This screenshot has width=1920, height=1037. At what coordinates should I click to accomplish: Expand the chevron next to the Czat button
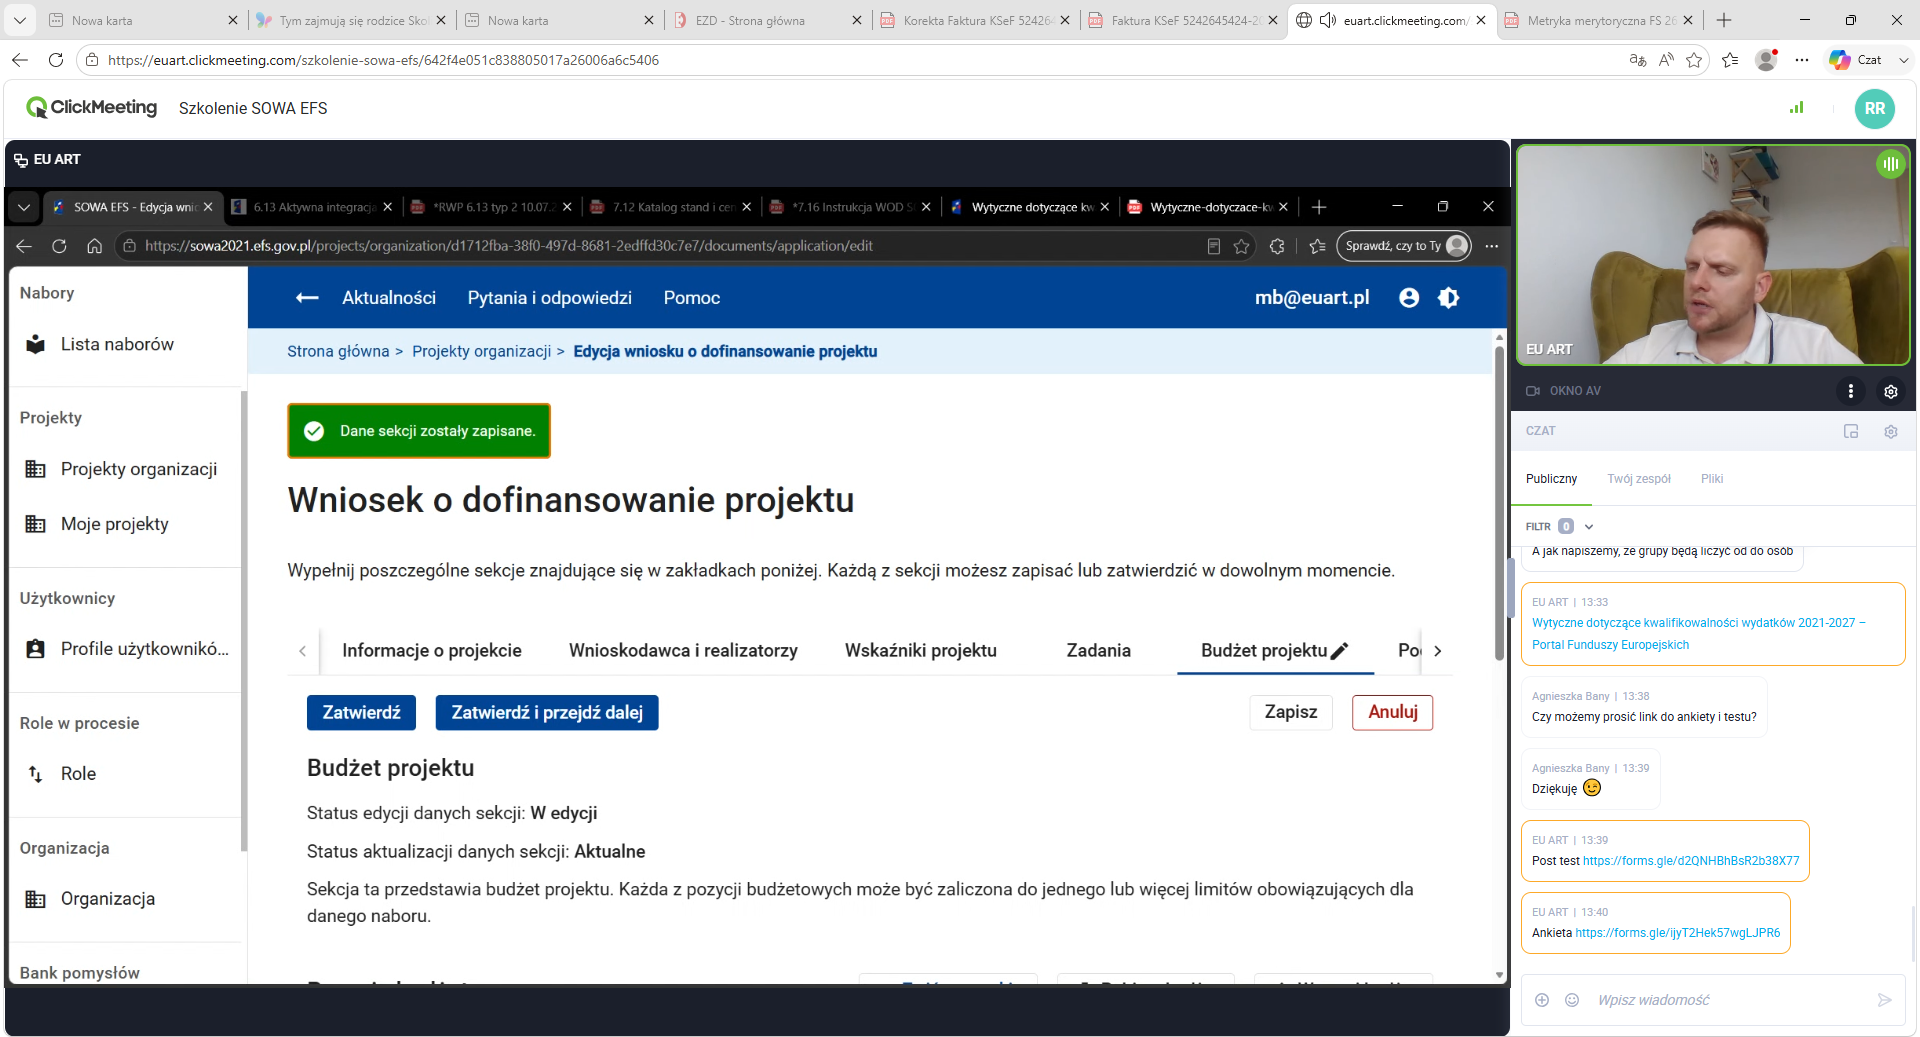point(1903,60)
